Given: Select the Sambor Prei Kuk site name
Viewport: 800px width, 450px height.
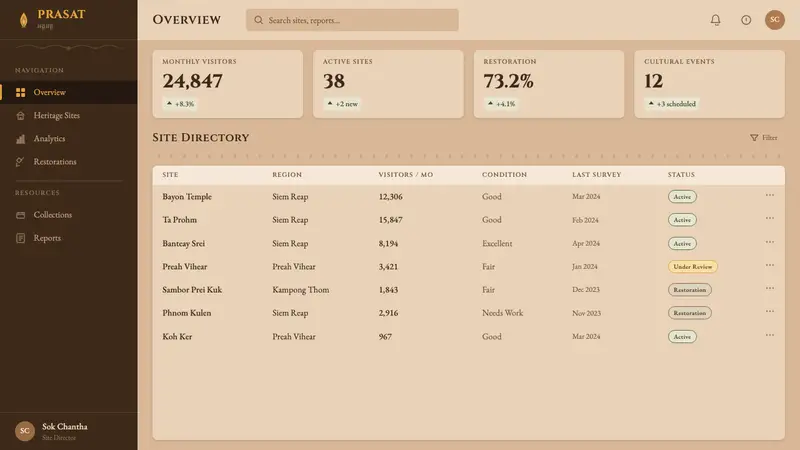Looking at the screenshot, I should 192,290.
